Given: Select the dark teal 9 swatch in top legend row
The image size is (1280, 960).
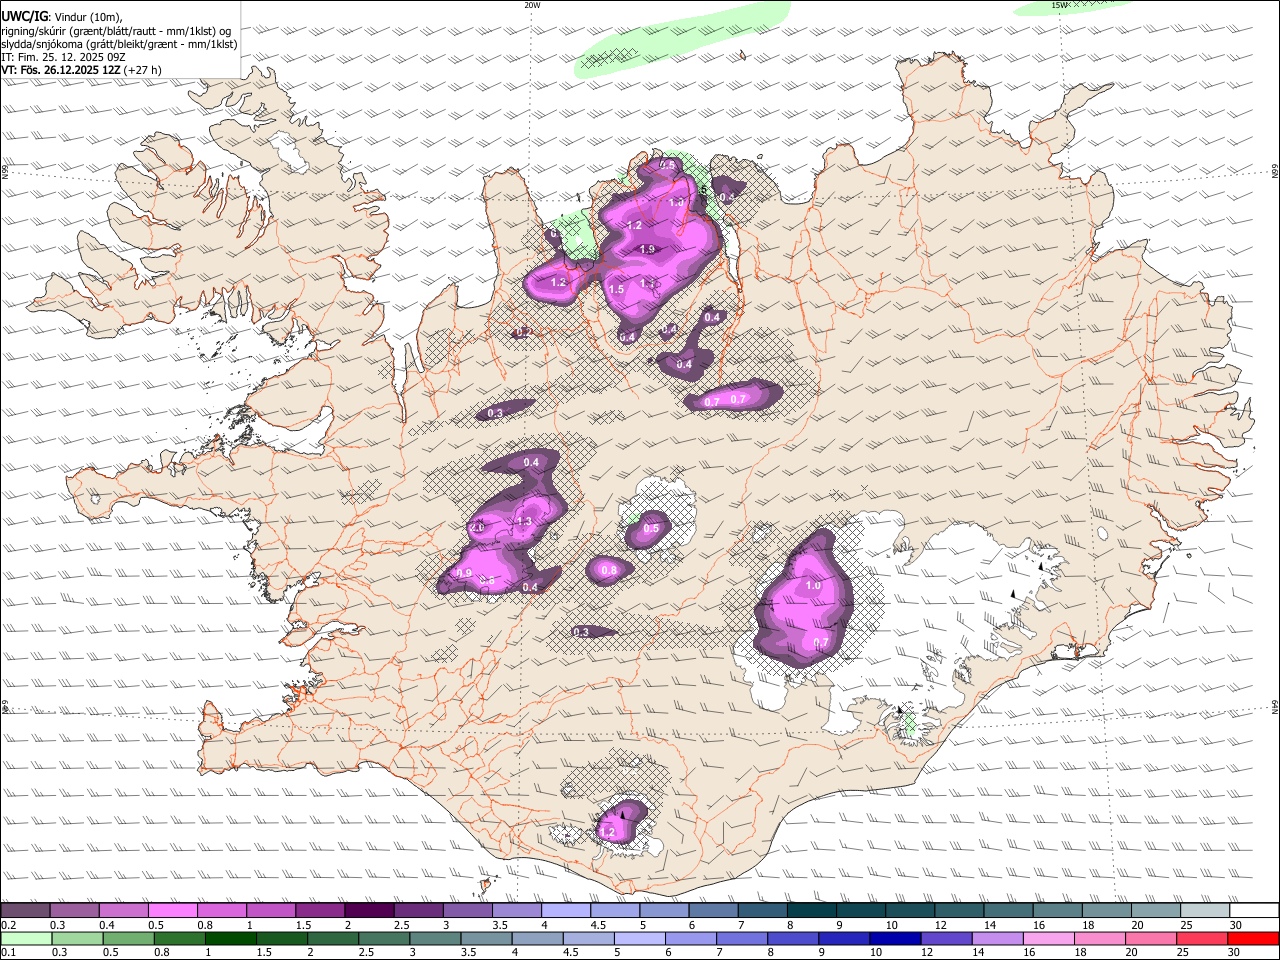Looking at the screenshot, I should (x=860, y=910).
